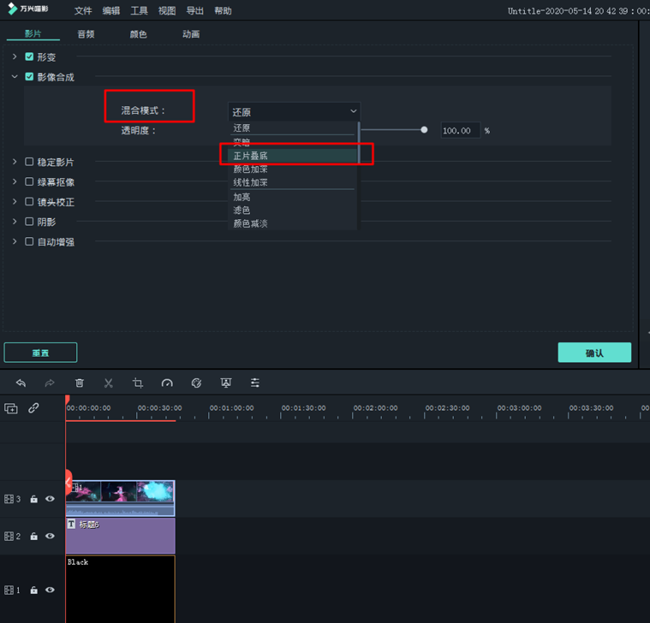The image size is (650, 623).
Task: Choose 还原 option in dropdown list
Action: [293, 128]
